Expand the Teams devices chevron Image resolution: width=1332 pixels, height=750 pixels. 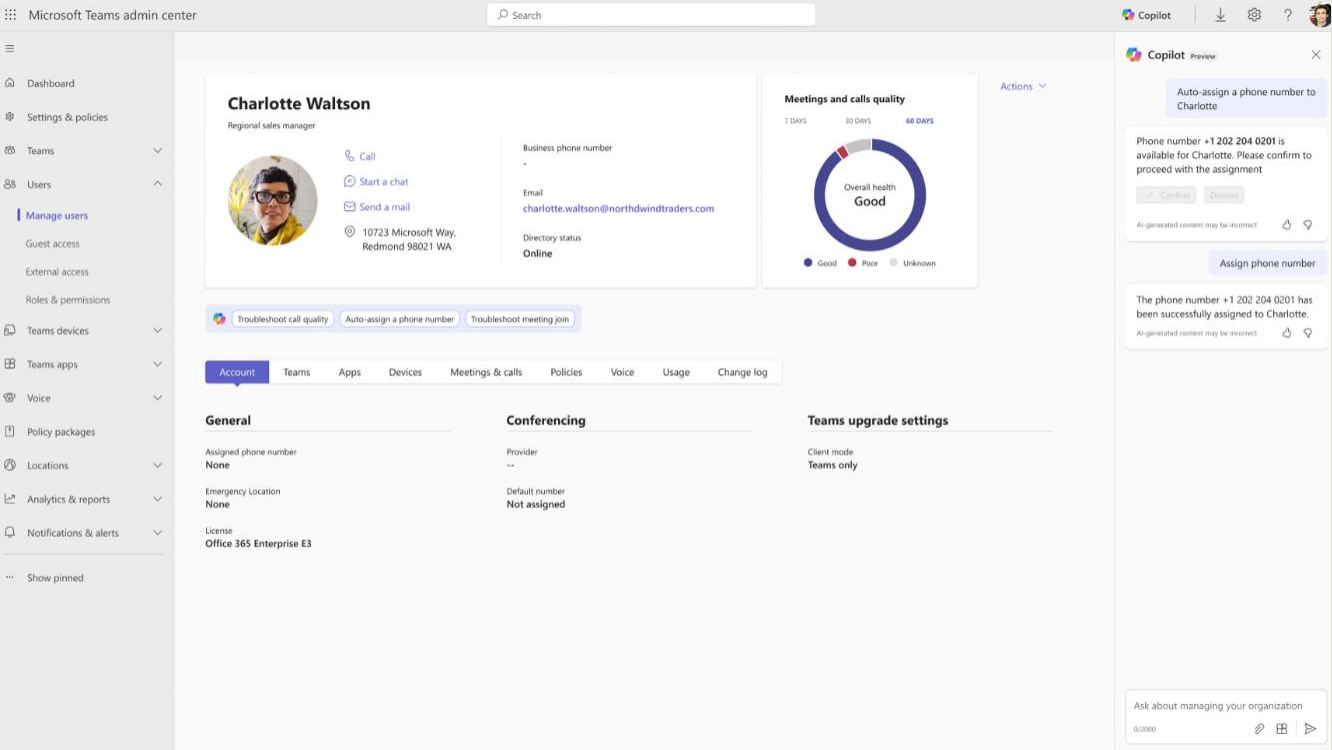(157, 330)
